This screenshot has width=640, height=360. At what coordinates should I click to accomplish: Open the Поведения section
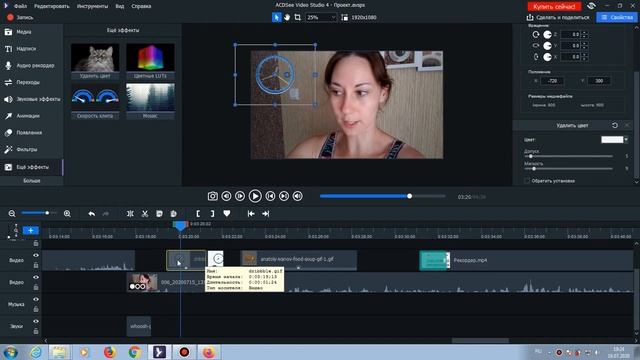click(31, 133)
